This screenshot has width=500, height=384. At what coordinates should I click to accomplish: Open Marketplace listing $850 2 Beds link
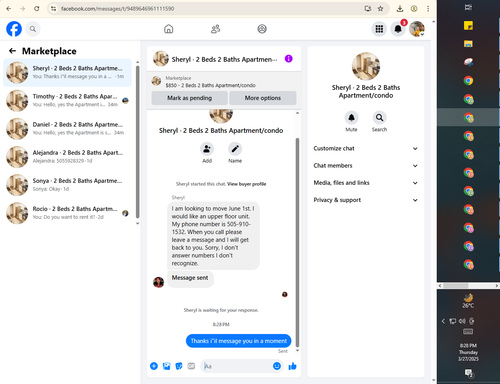coord(210,85)
